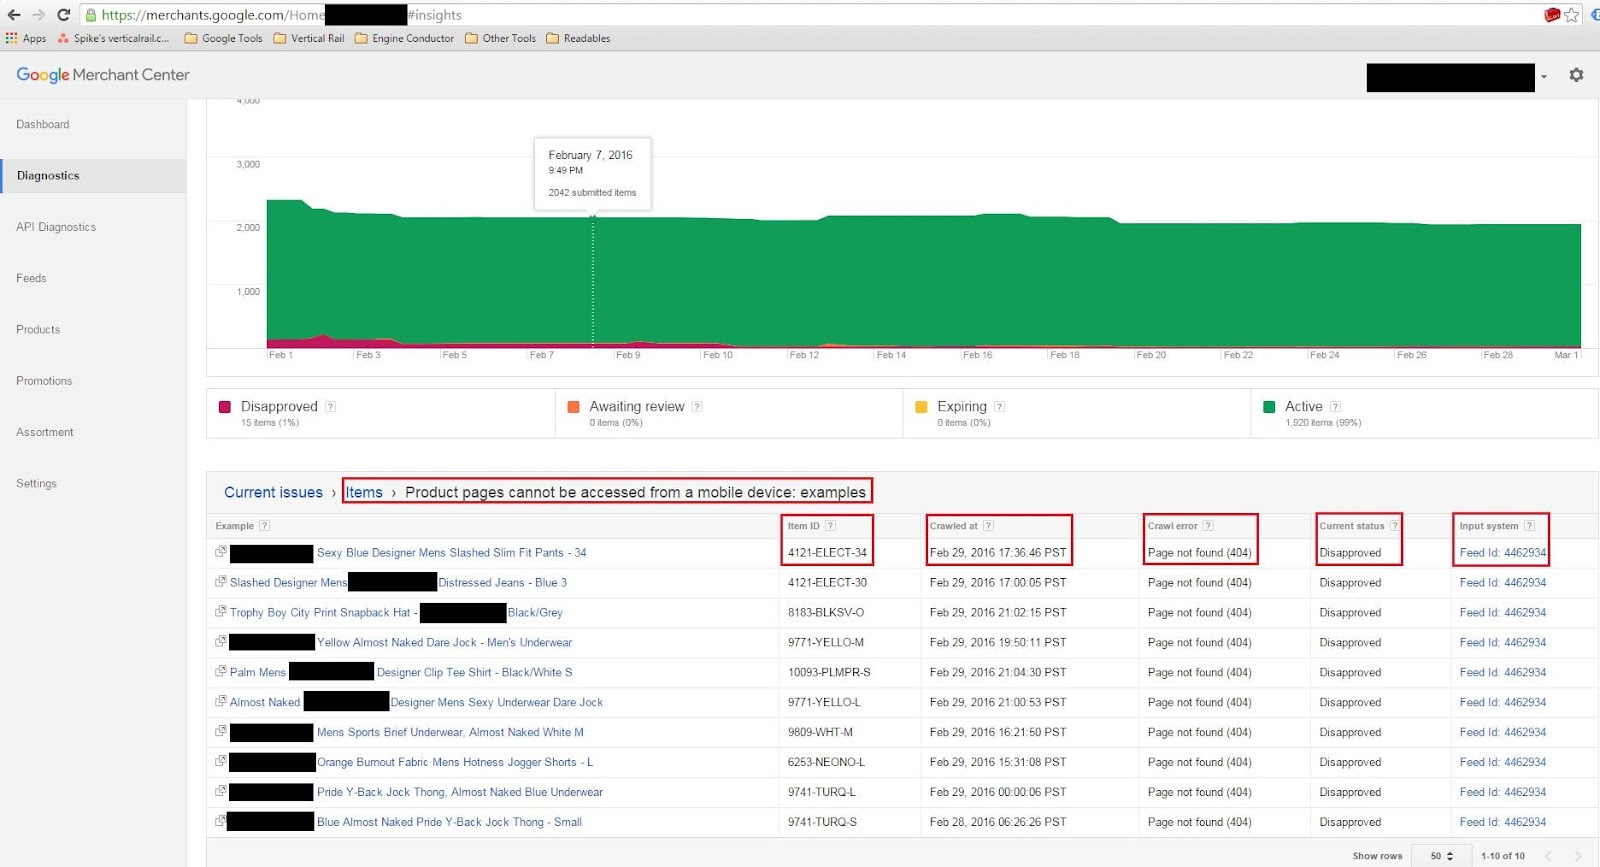This screenshot has height=867, width=1600.
Task: Go to Feeds in sidebar
Action: 31,278
